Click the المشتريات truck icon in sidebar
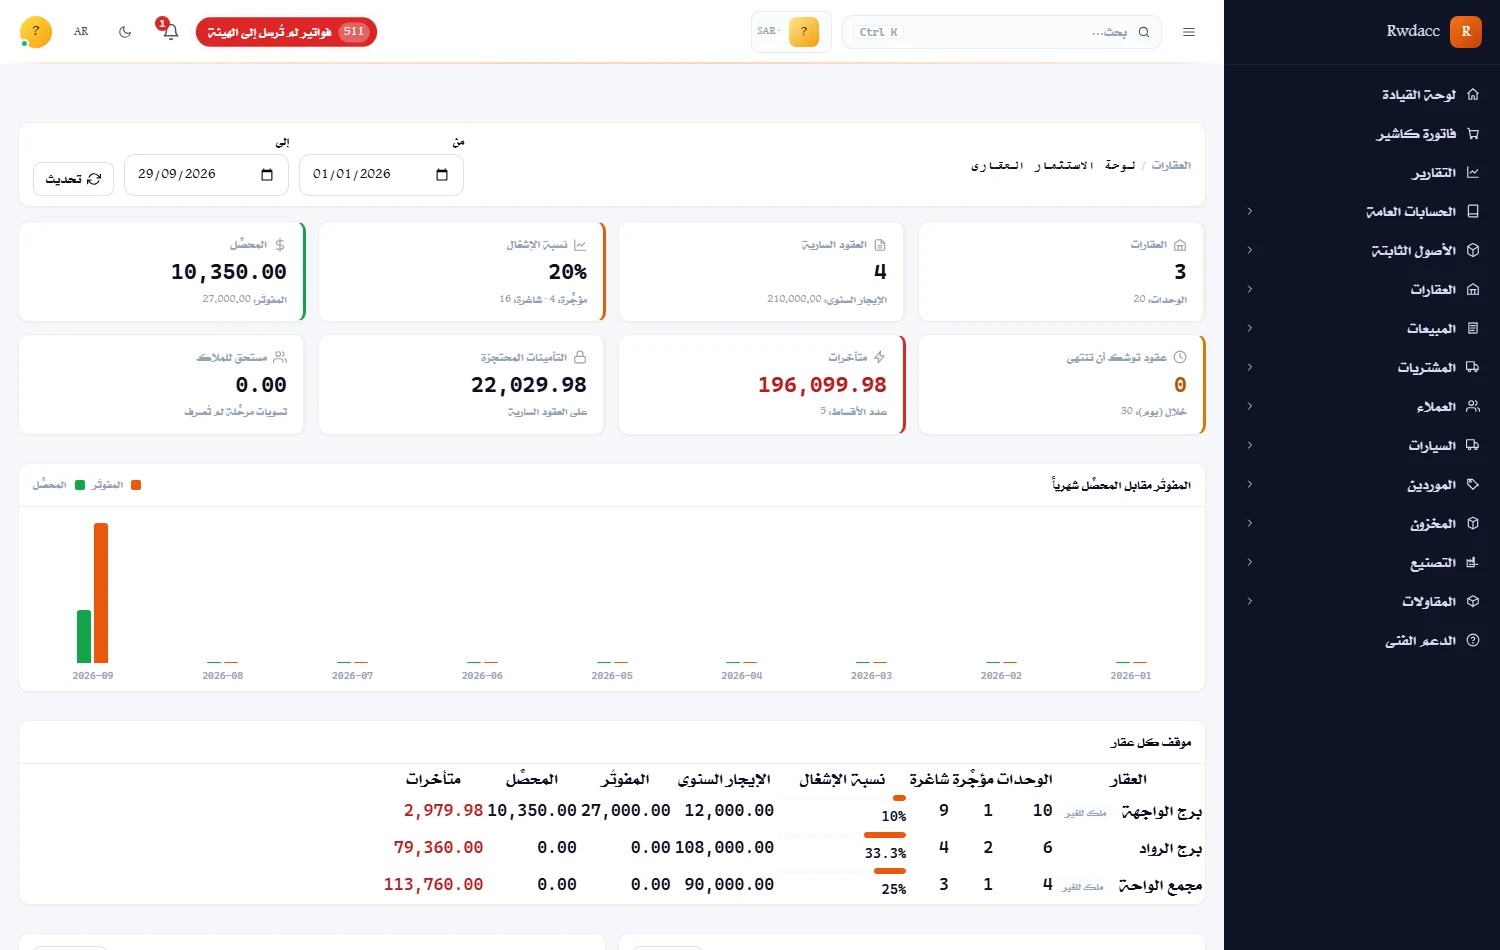The width and height of the screenshot is (1500, 950). click(1472, 368)
